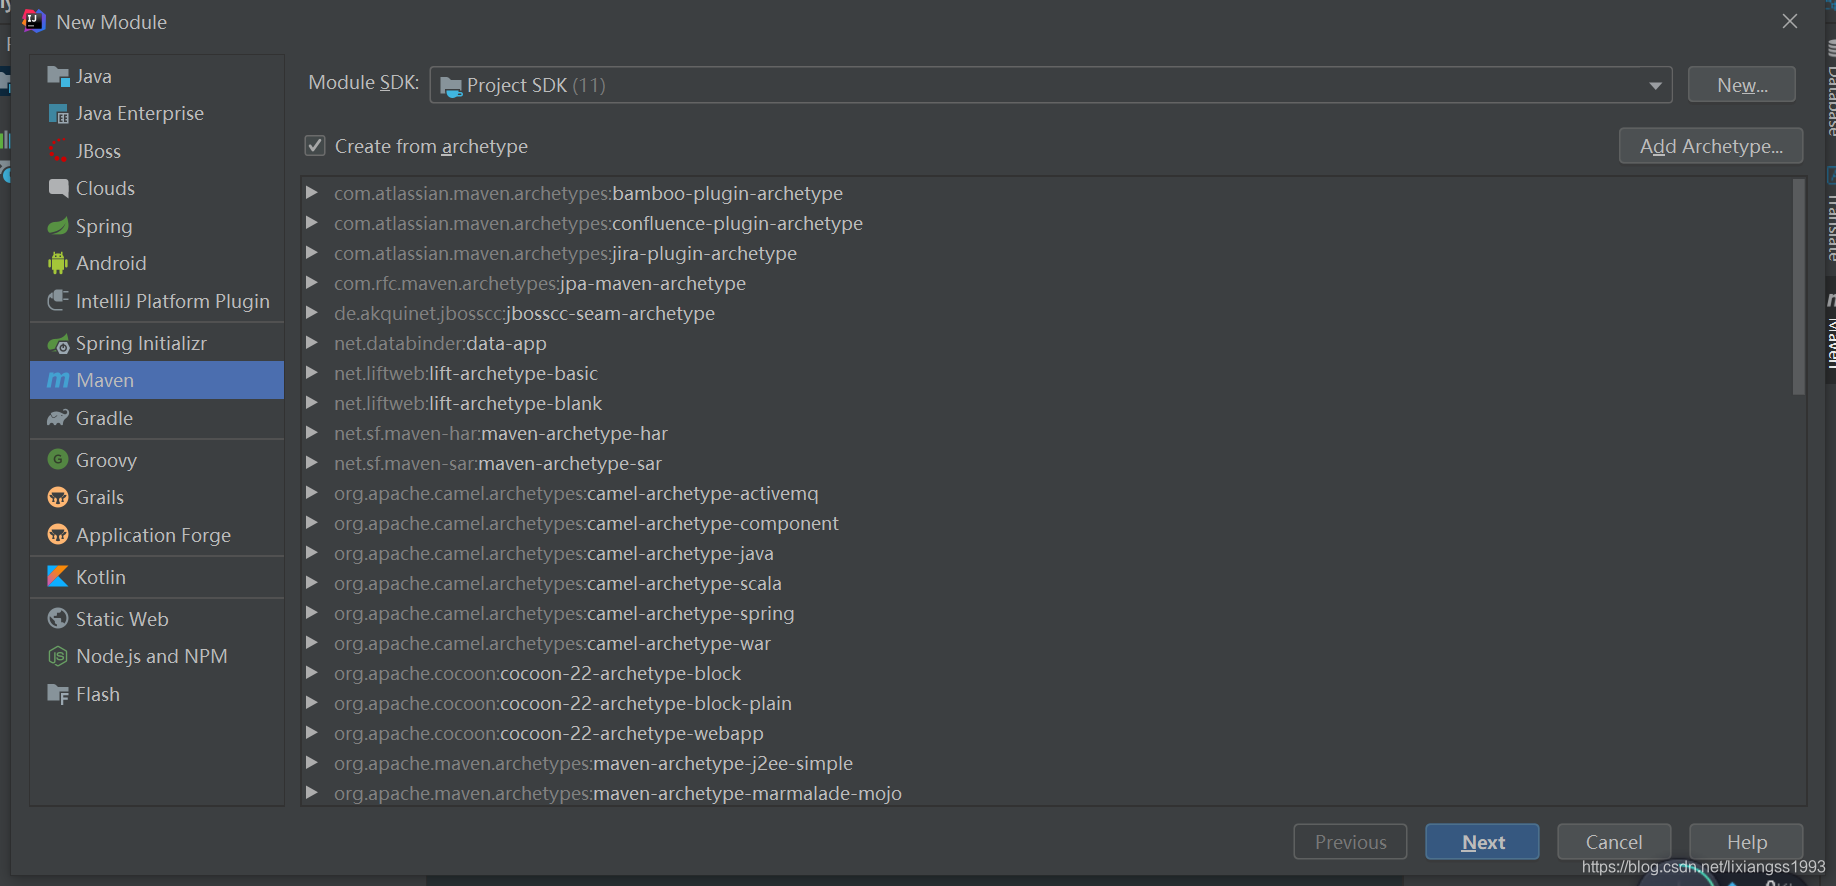Select the Gradle elephant icon
1836x886 pixels.
(x=58, y=418)
